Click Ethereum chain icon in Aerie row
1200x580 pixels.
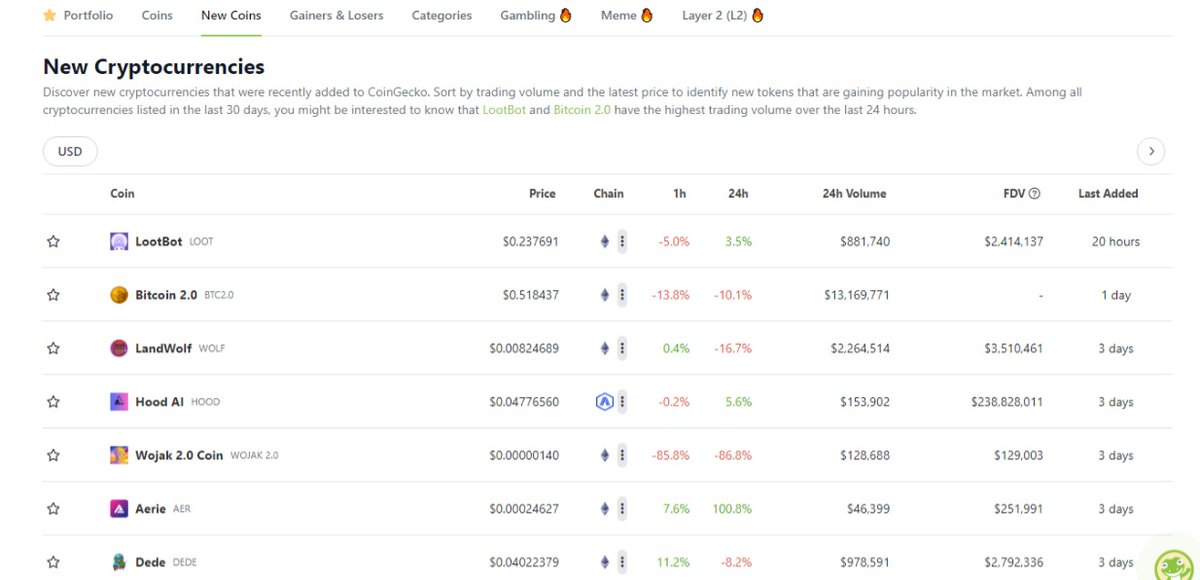[604, 509]
